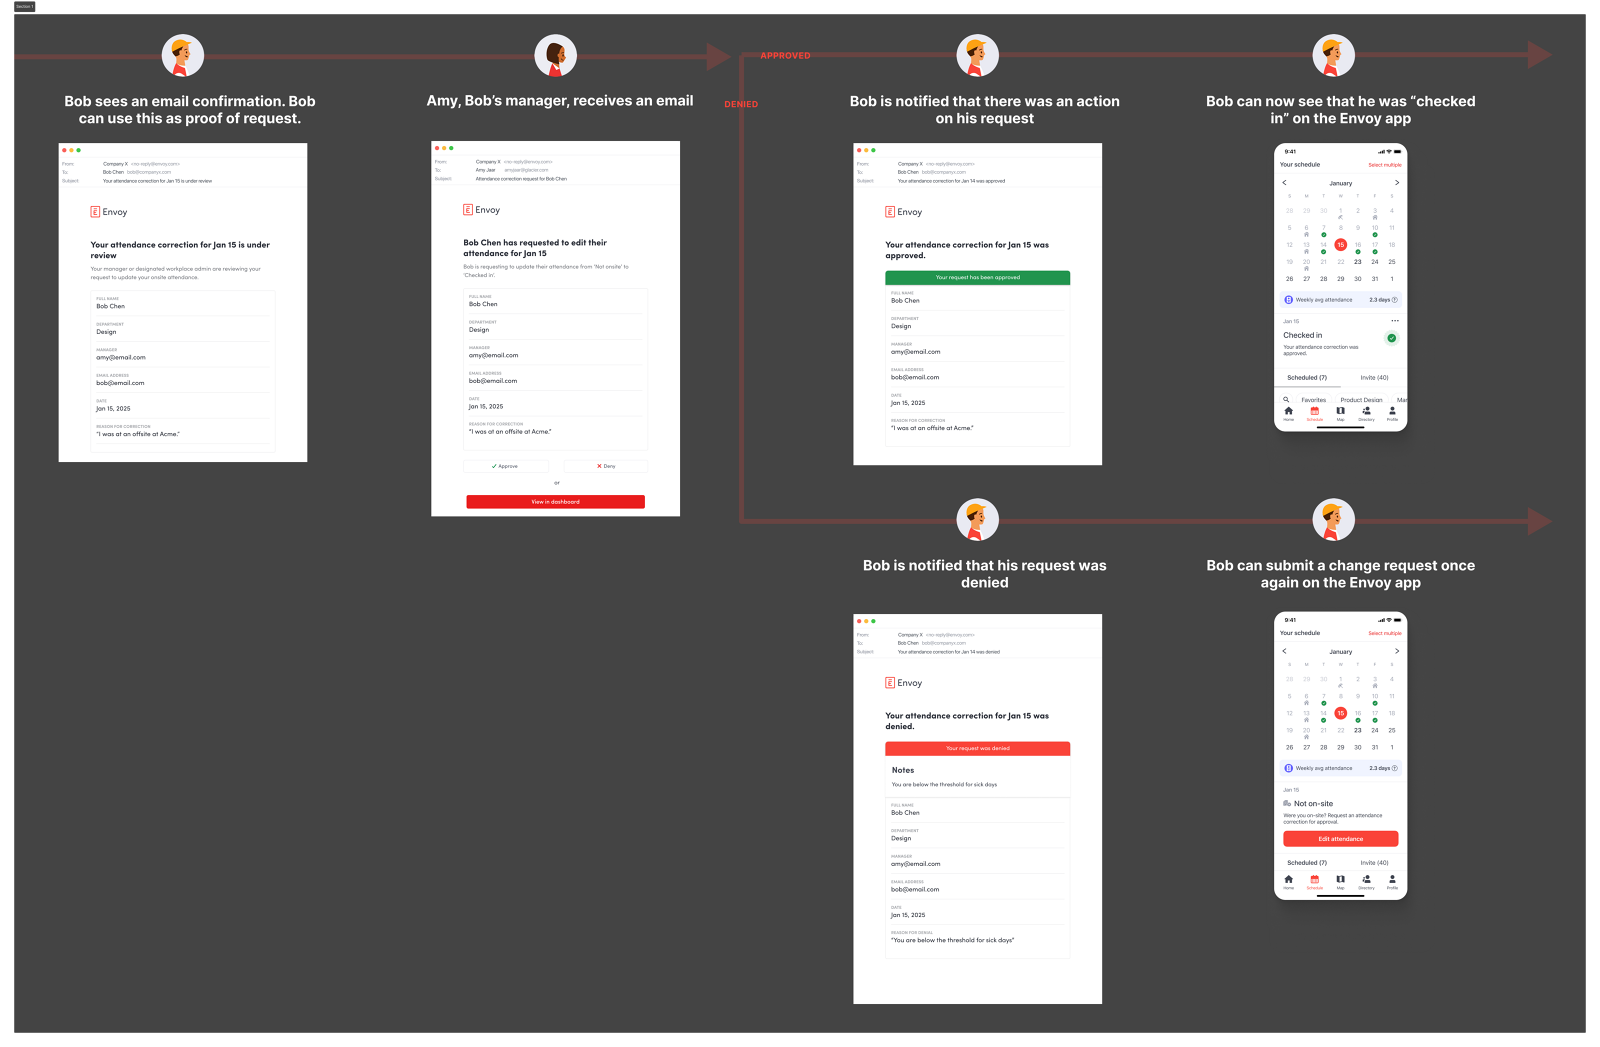Tap Favorites chip in upper phone

pos(1313,400)
